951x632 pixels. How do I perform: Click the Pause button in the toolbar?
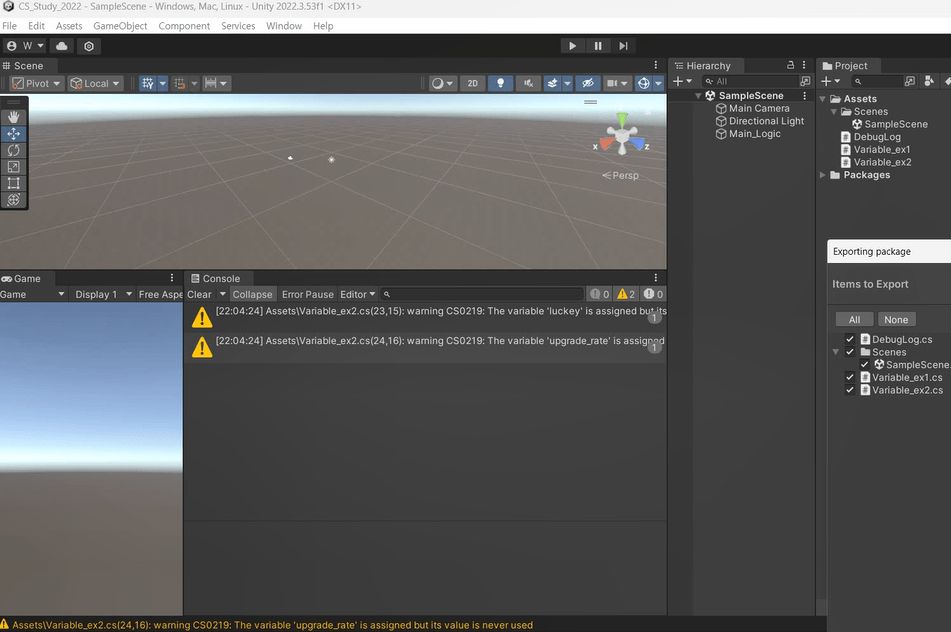598,46
